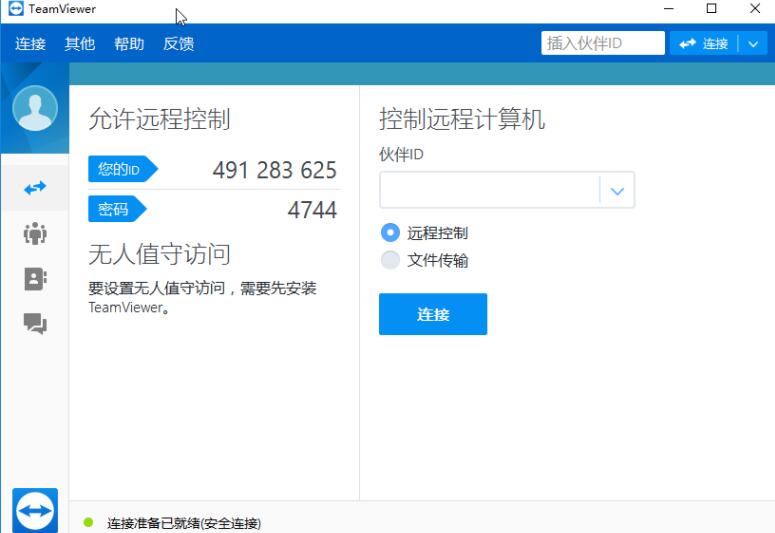Click the TeamViewer logo at bottom left

(35, 510)
